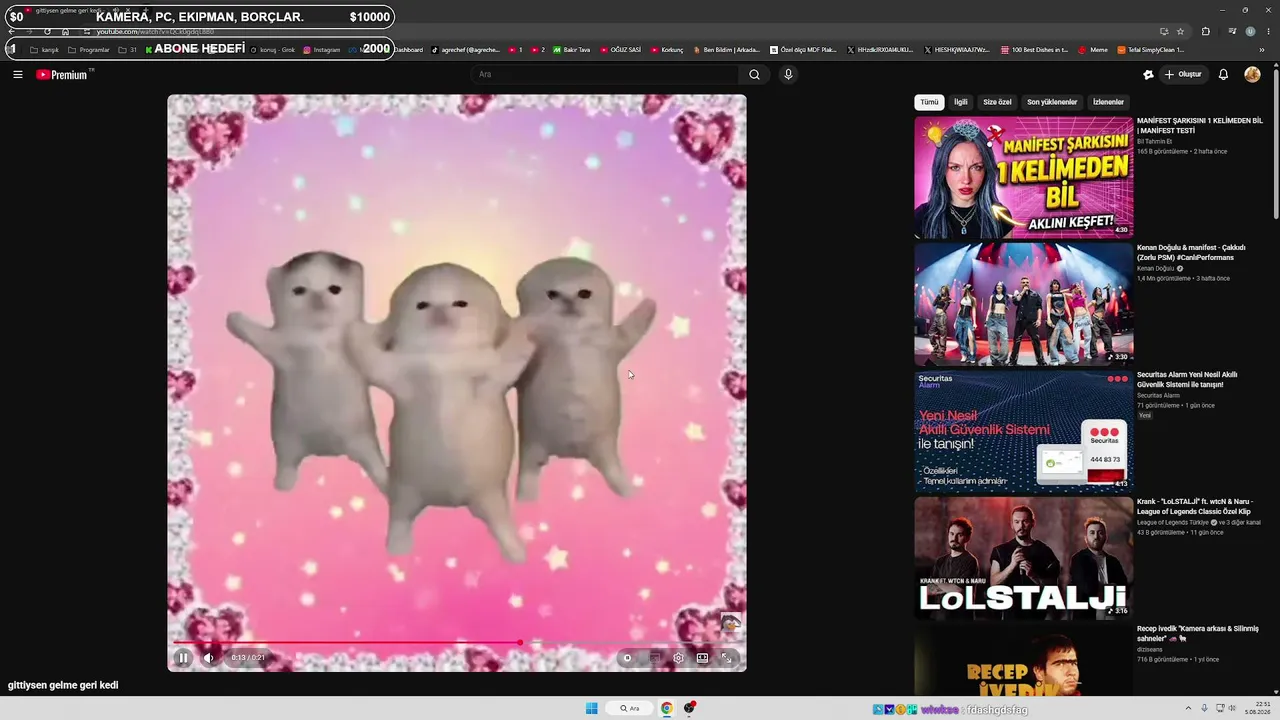Open the YouTube account avatar menu
The image size is (1280, 720).
pyautogui.click(x=1252, y=74)
